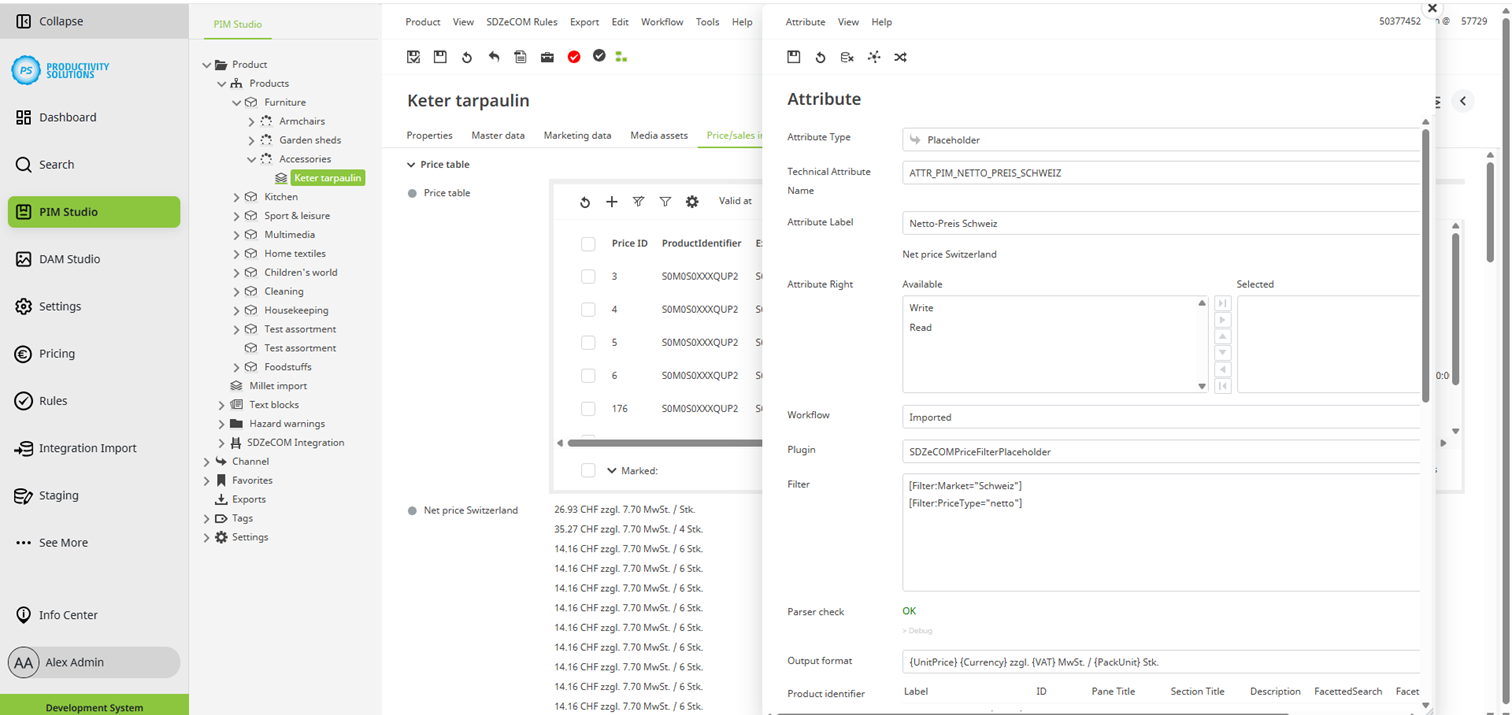Viewport: 1512px width, 715px height.
Task: Open the Workflow menu
Action: (662, 21)
